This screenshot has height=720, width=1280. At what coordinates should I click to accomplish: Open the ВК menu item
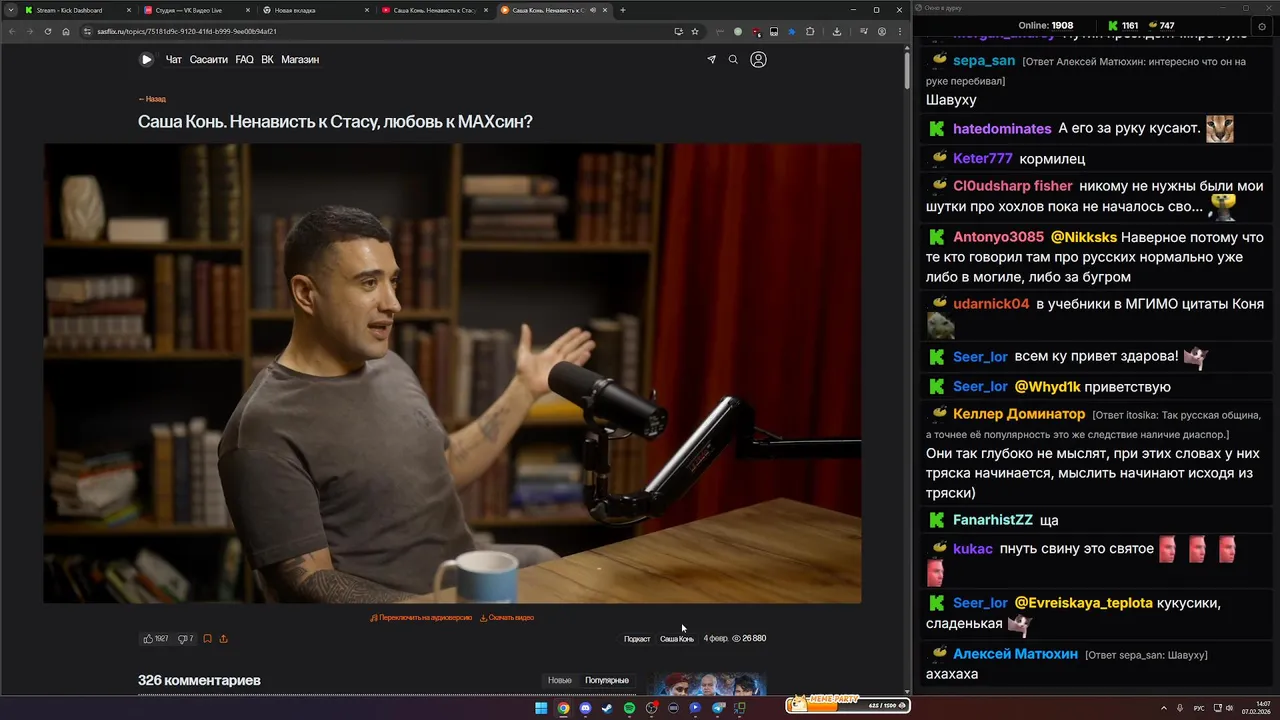pyautogui.click(x=267, y=60)
